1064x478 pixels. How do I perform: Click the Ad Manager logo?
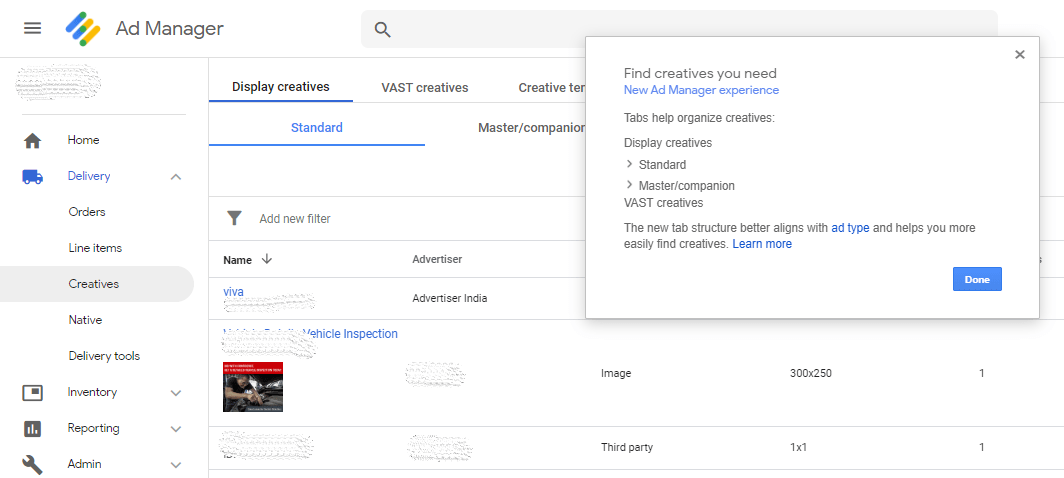tap(83, 29)
